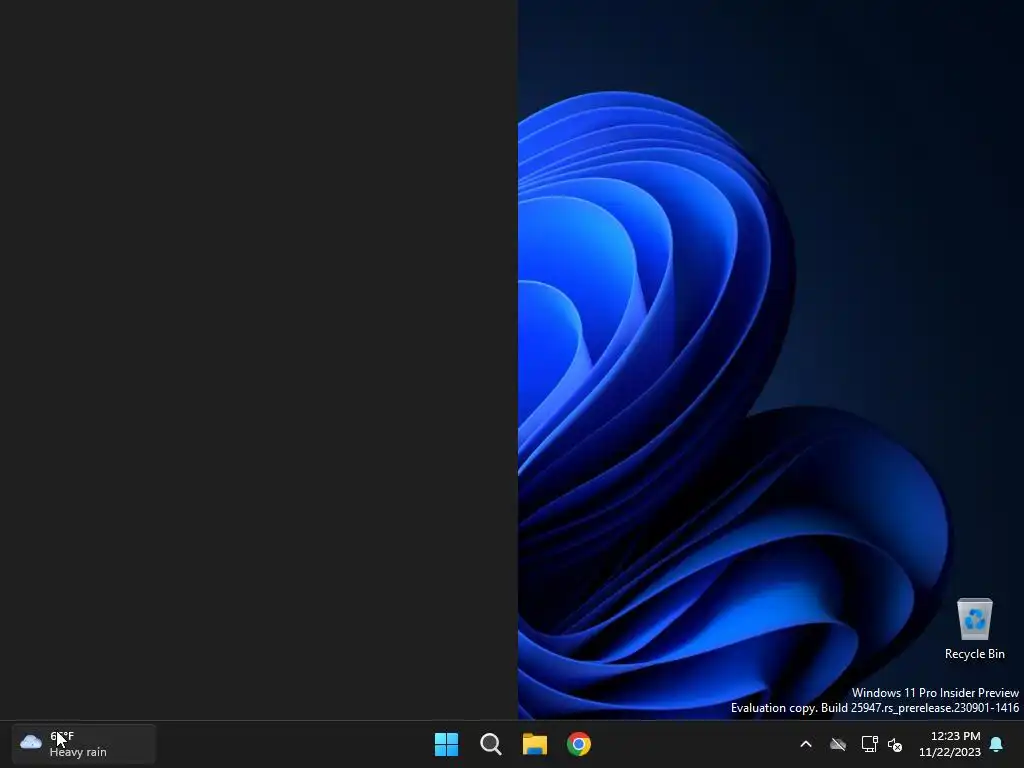Image resolution: width=1024 pixels, height=768 pixels.
Task: Show hidden system tray icons
Action: (806, 744)
